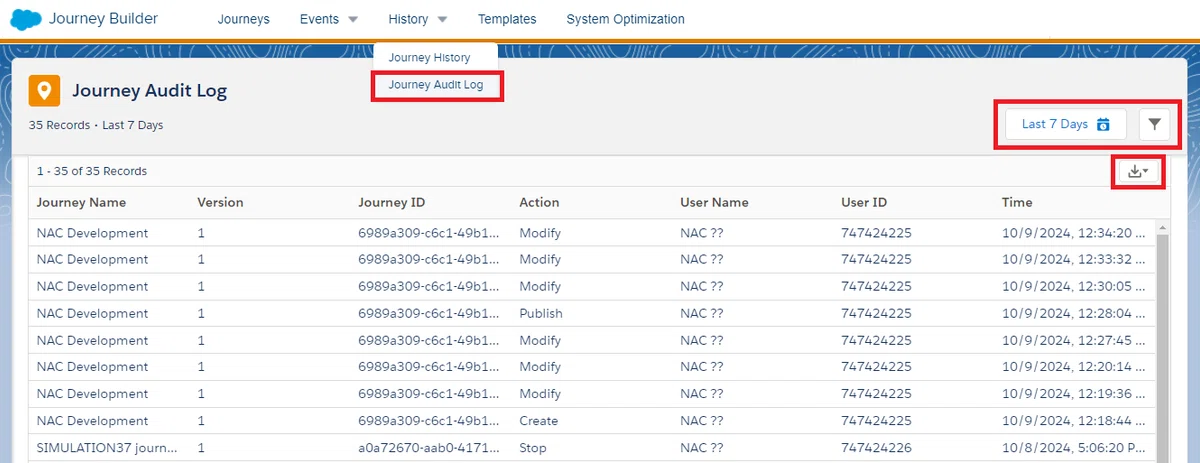Open the Journeys tab
Viewport: 1200px width, 463px height.
[244, 19]
